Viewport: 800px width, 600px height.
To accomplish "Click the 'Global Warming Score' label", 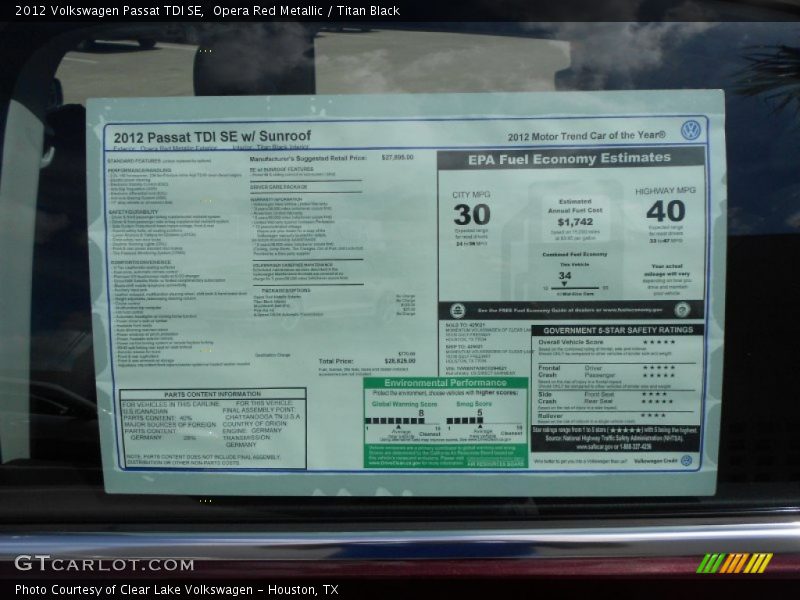I will click(404, 404).
